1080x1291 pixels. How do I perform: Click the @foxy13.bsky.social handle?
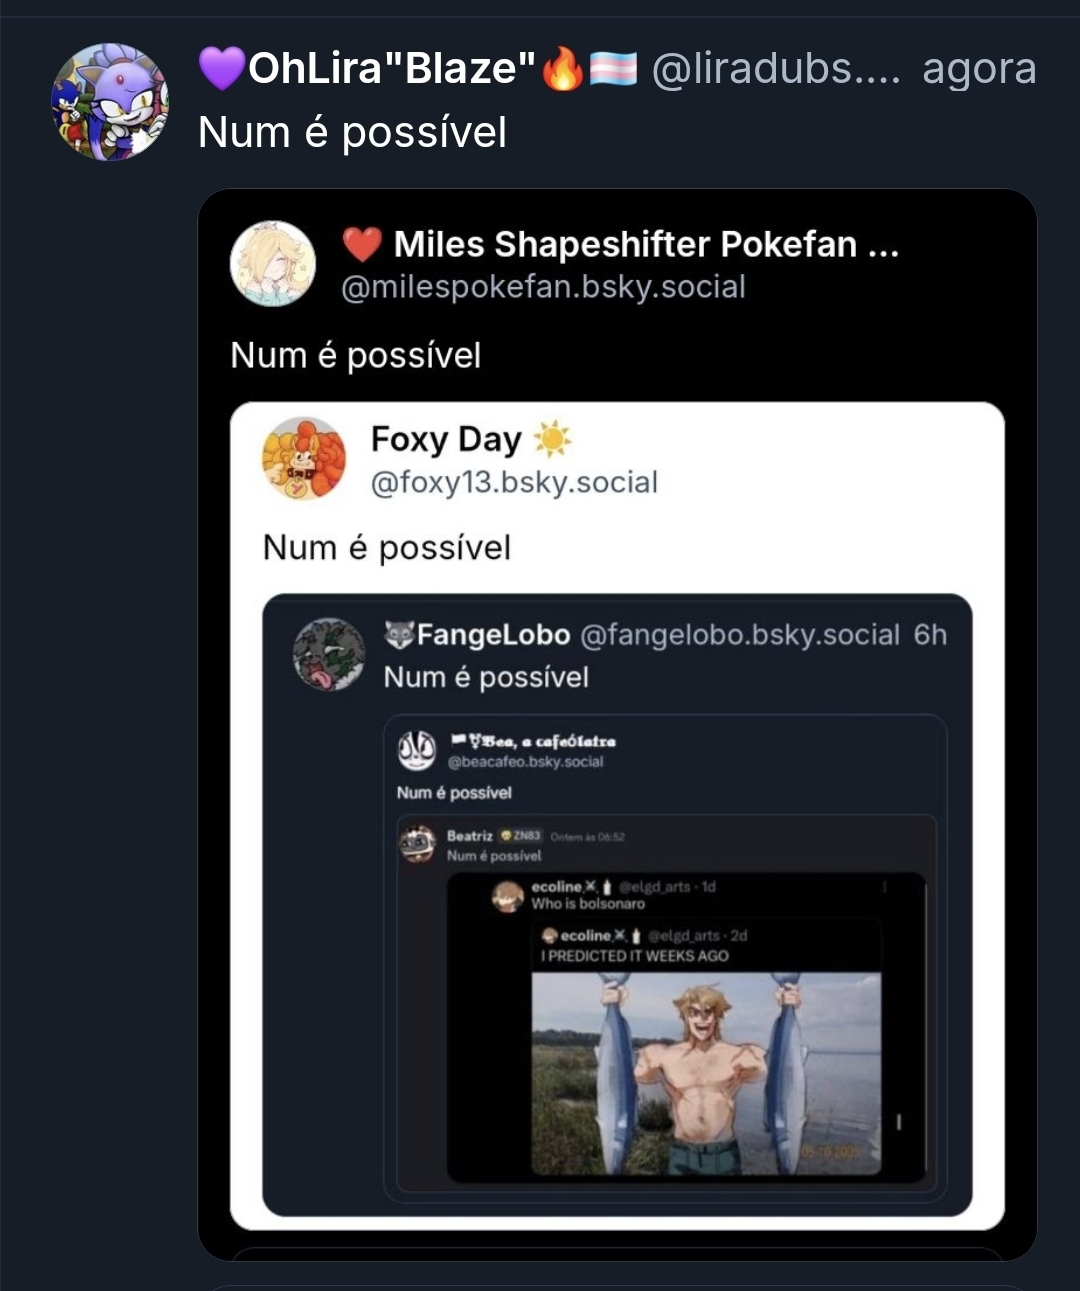click(514, 482)
